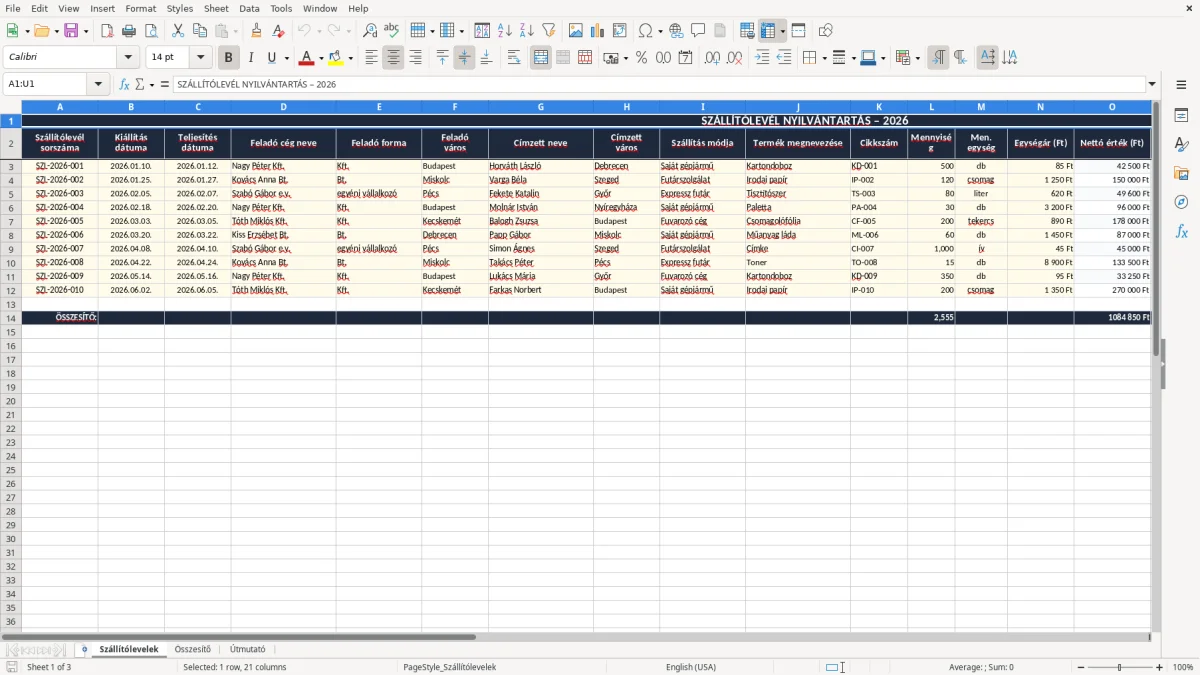Toggle Wrap Text
Viewport: 1200px width, 675px height.
514,58
